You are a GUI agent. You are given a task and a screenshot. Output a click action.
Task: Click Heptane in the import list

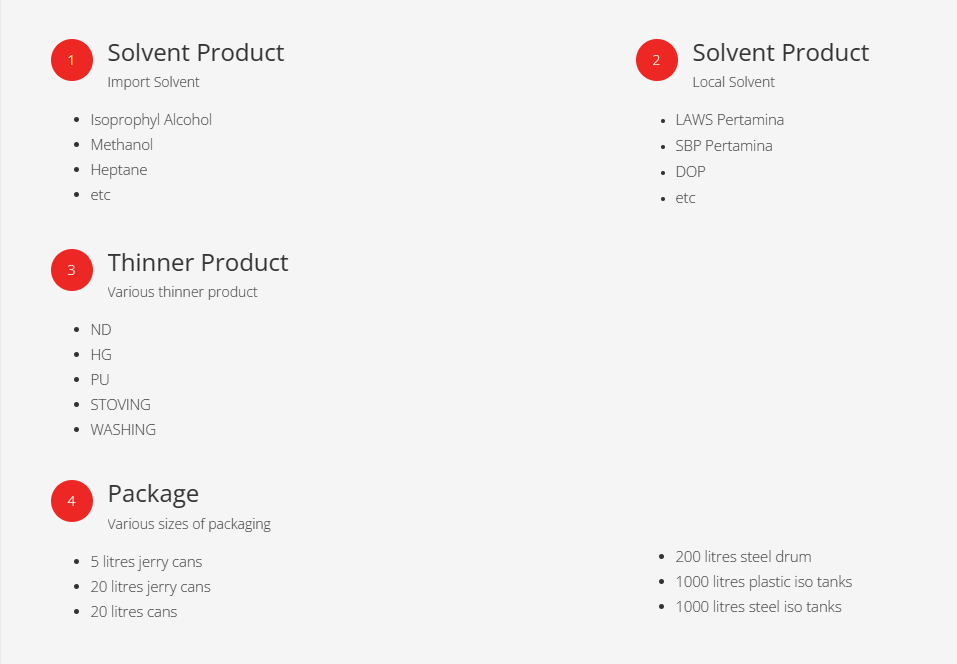click(118, 170)
